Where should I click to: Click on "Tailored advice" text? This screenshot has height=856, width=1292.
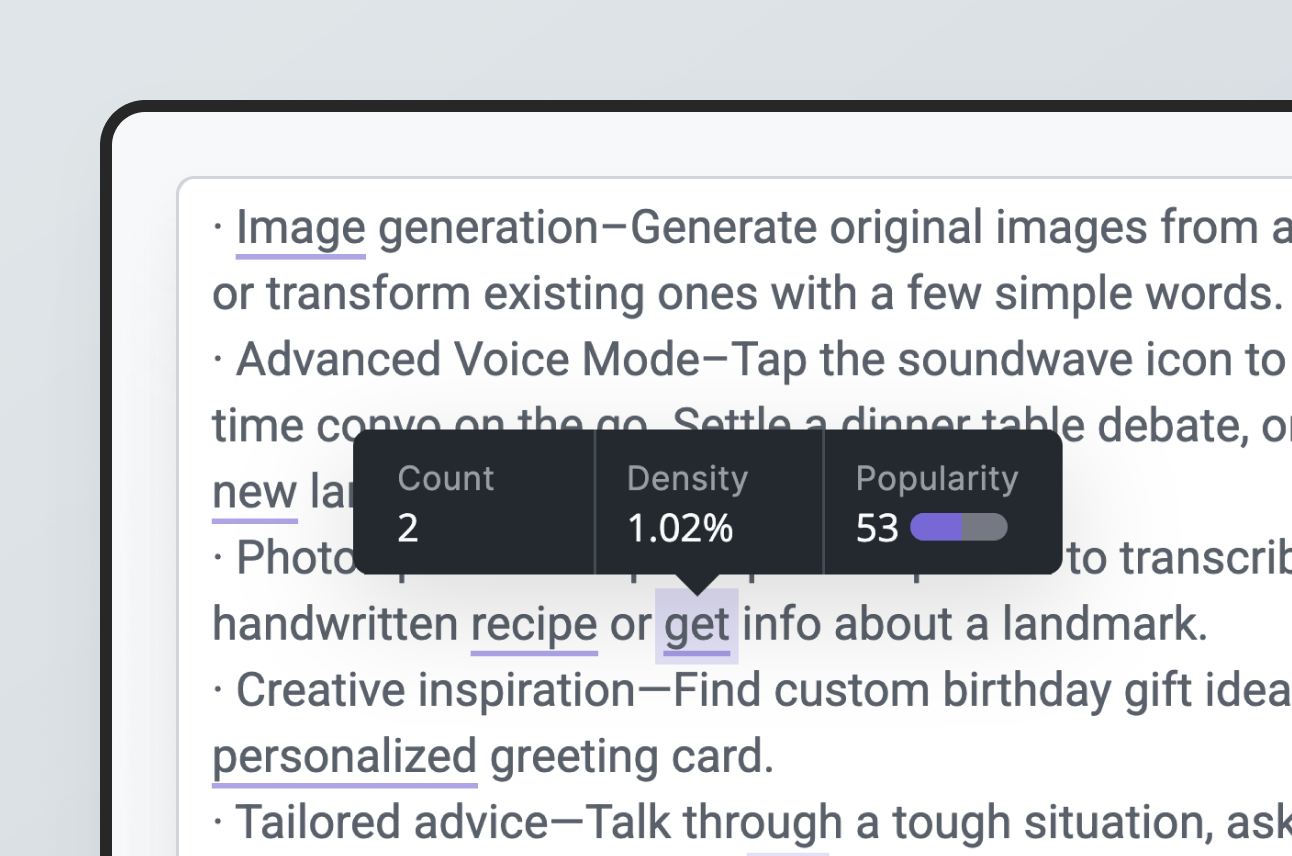pos(391,823)
